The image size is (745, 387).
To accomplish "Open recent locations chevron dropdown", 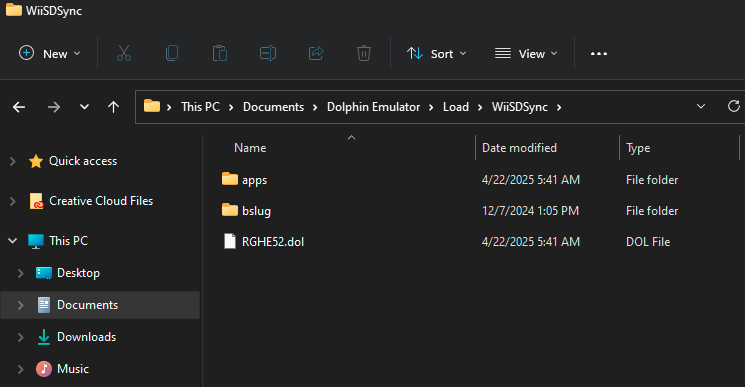I will [x=84, y=107].
